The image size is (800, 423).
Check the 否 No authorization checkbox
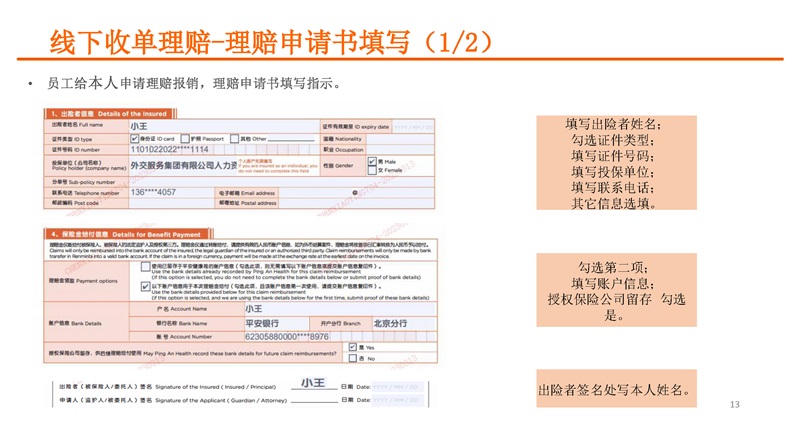click(x=353, y=358)
